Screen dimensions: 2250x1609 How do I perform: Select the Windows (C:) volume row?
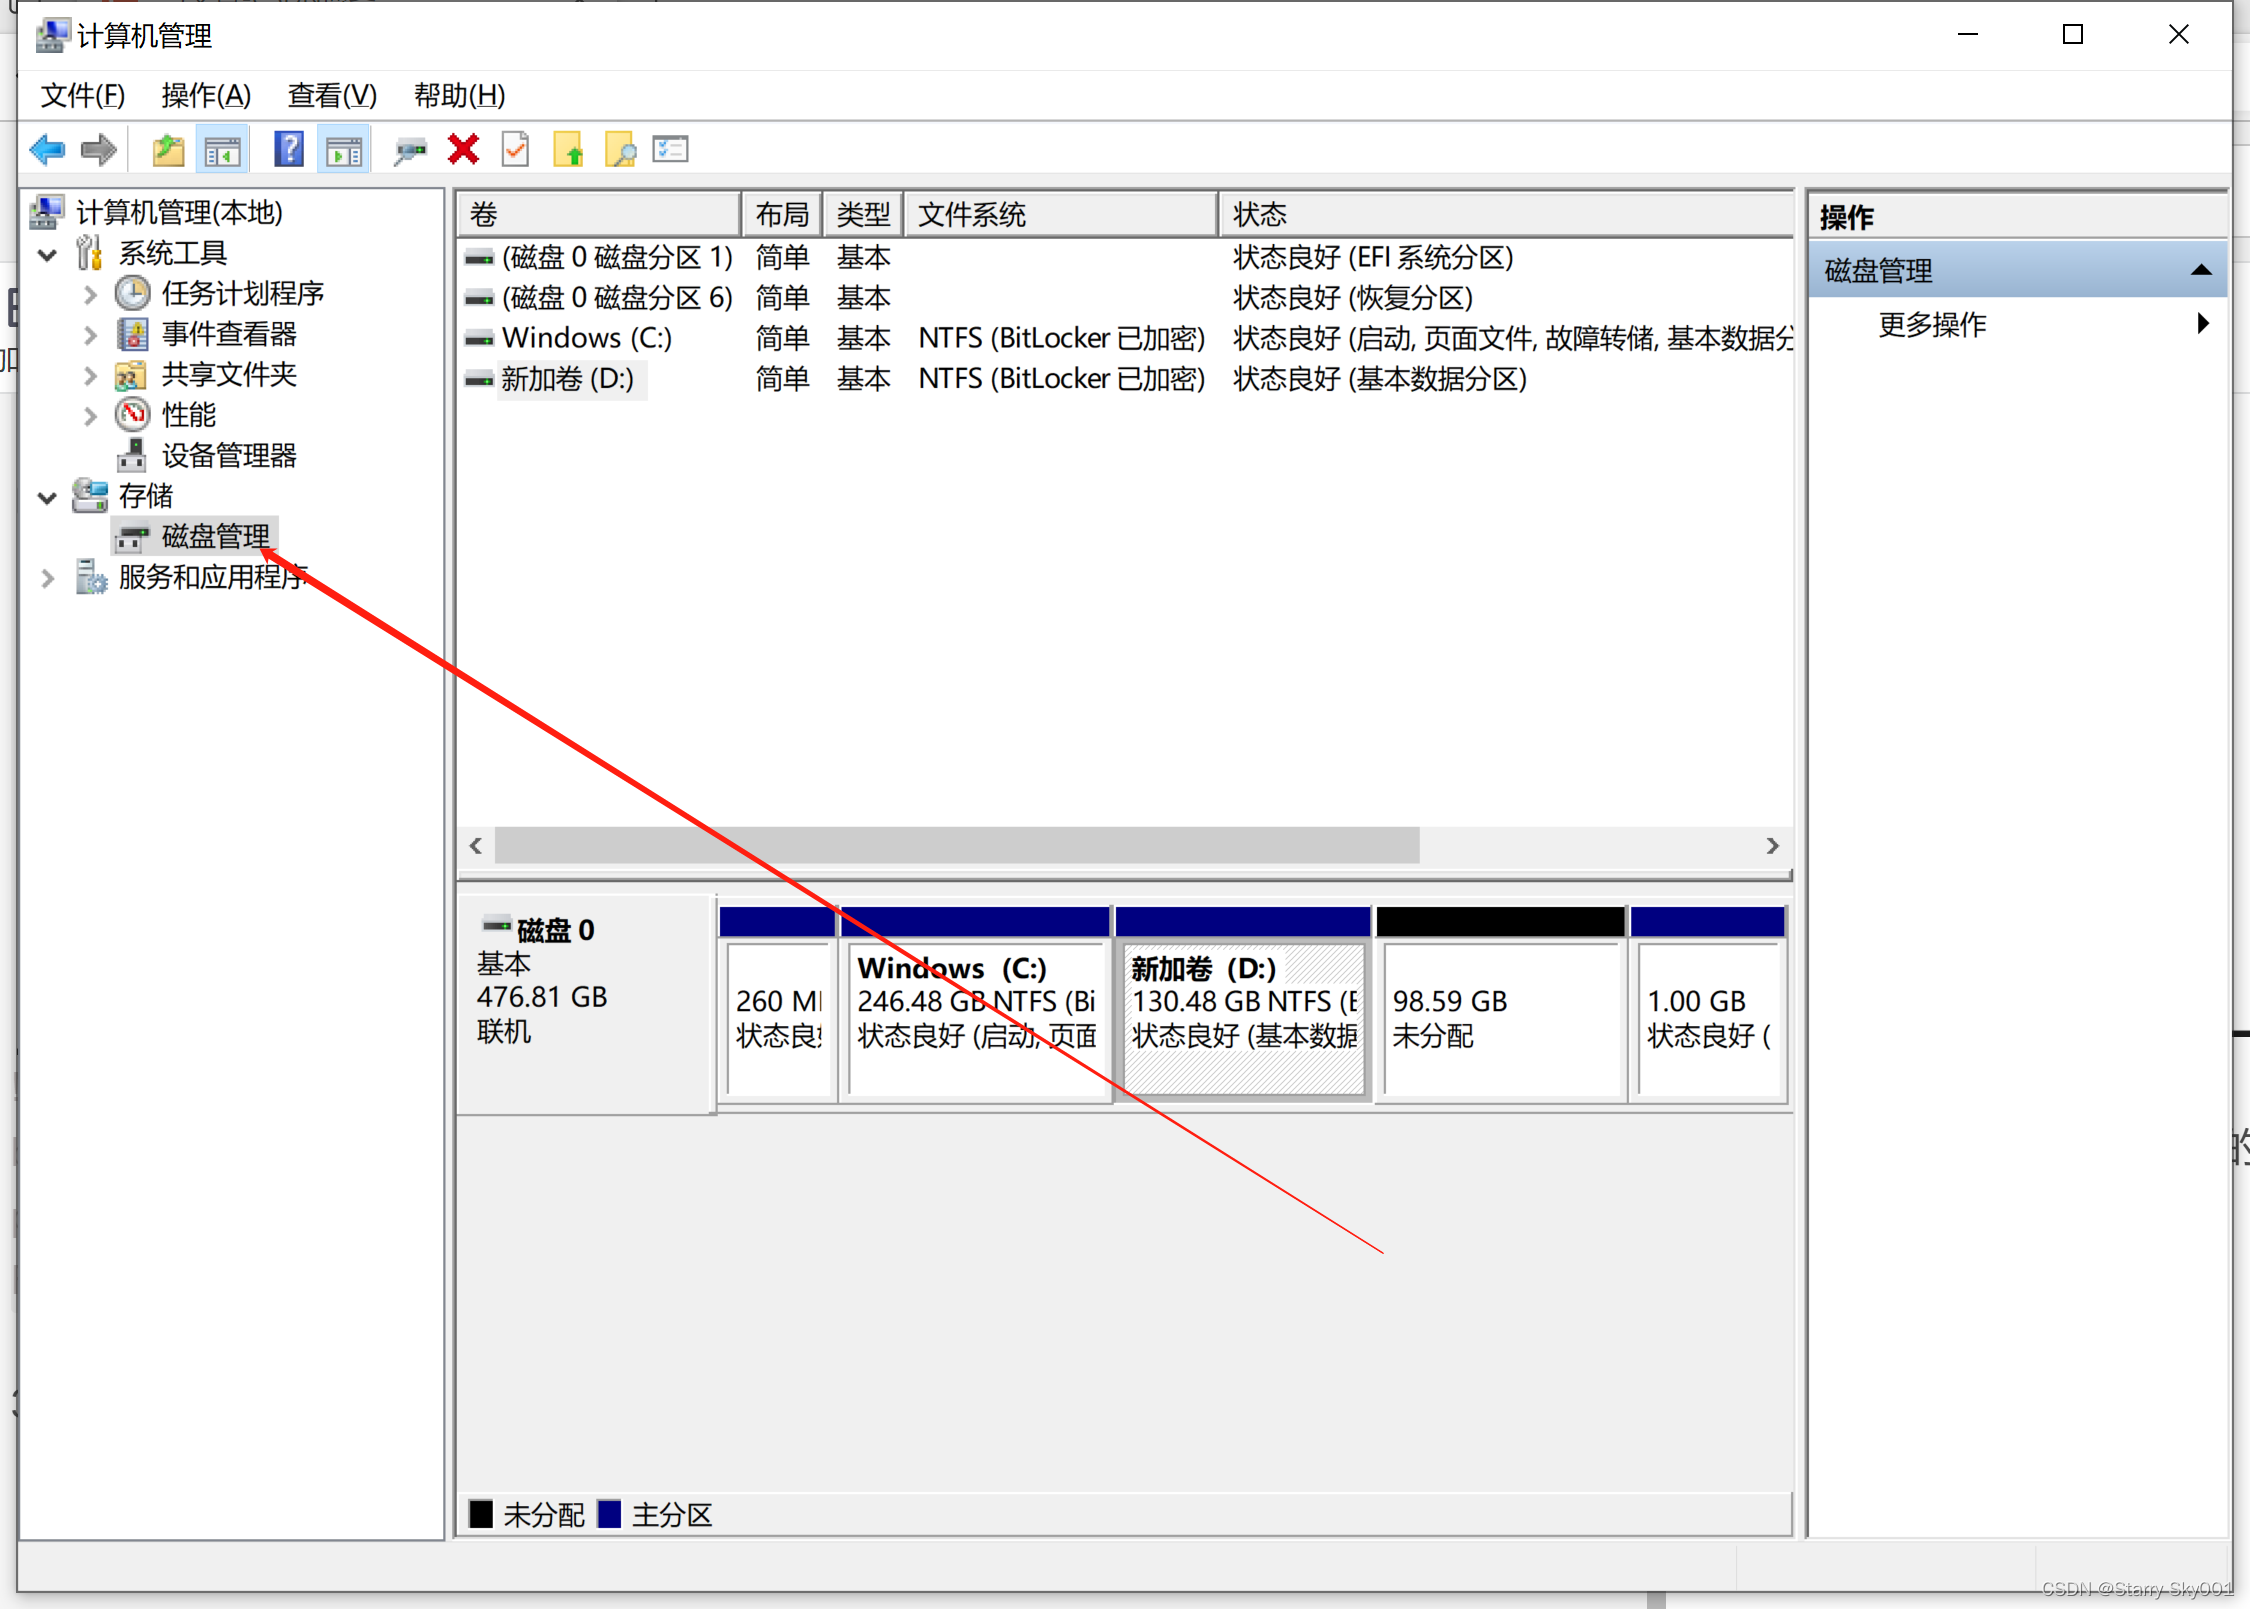587,339
